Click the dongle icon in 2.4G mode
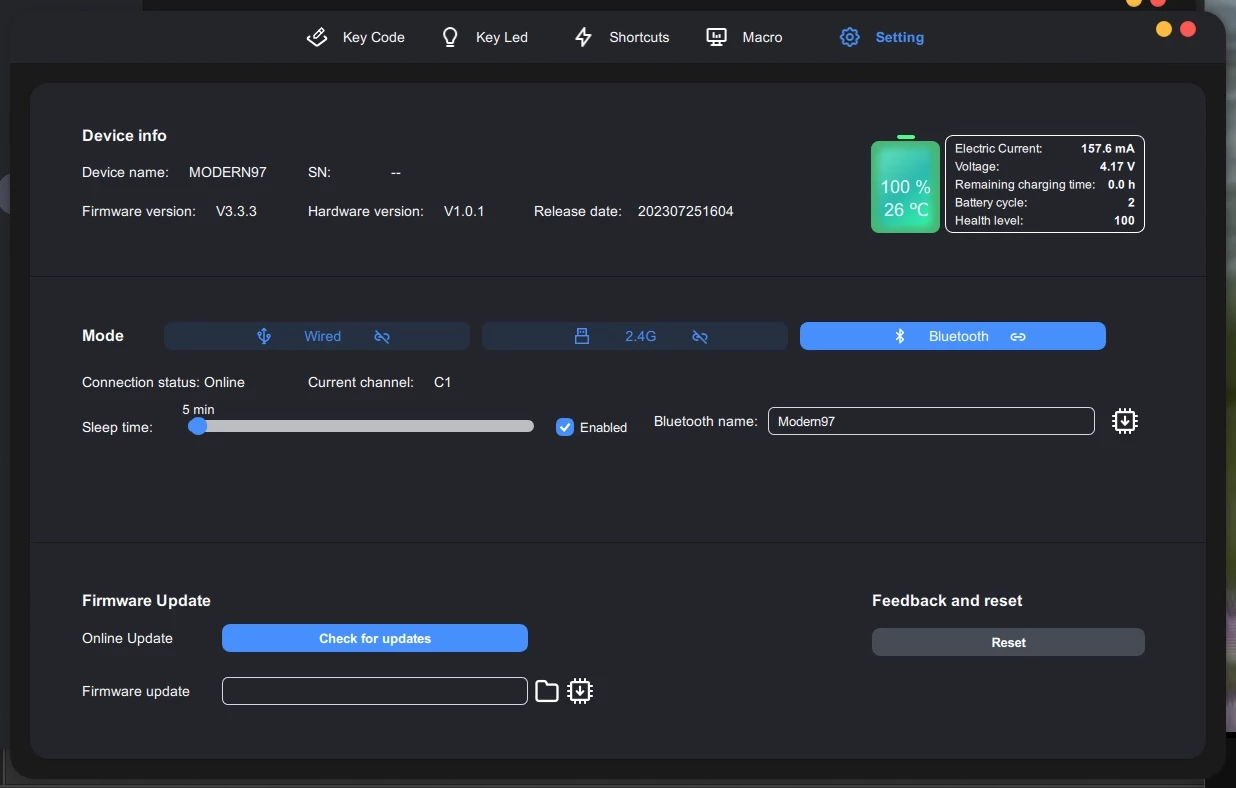This screenshot has width=1236, height=788. click(582, 336)
